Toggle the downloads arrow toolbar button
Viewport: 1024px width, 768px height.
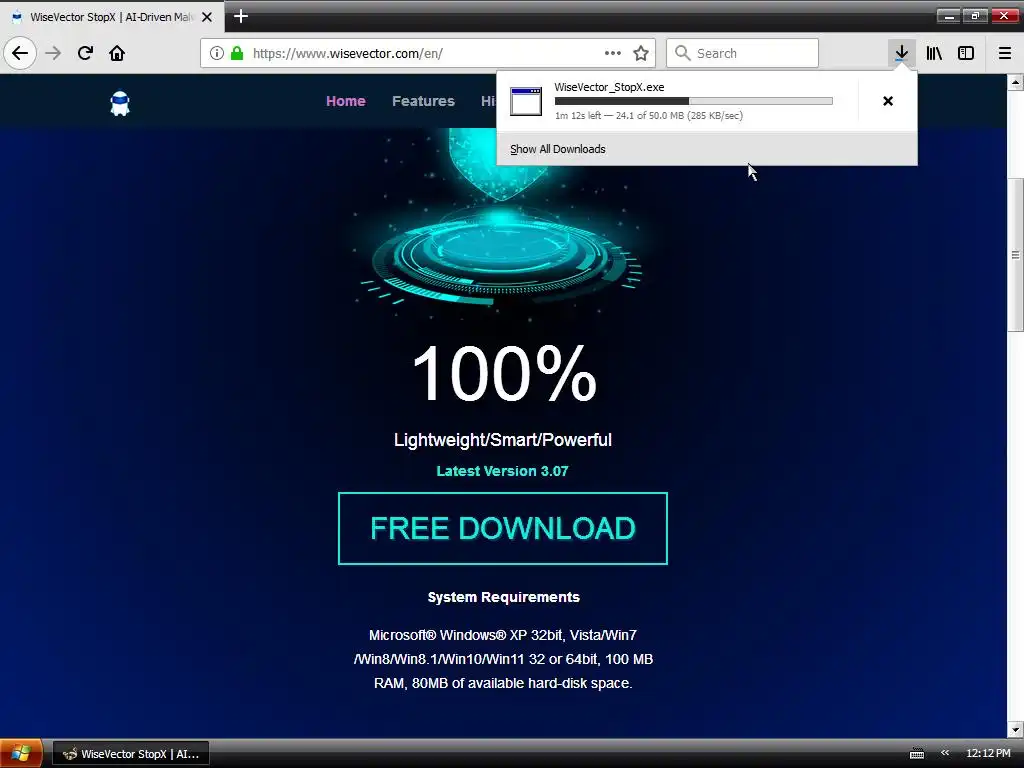901,53
